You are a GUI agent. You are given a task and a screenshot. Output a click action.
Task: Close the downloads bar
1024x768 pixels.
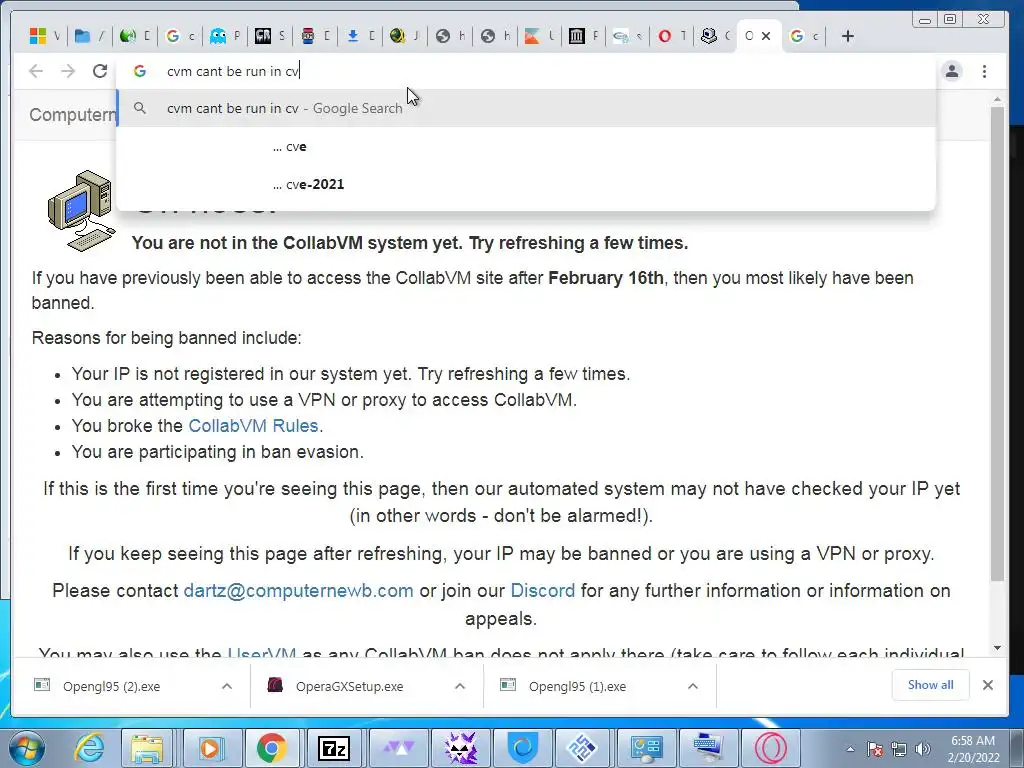pos(988,685)
